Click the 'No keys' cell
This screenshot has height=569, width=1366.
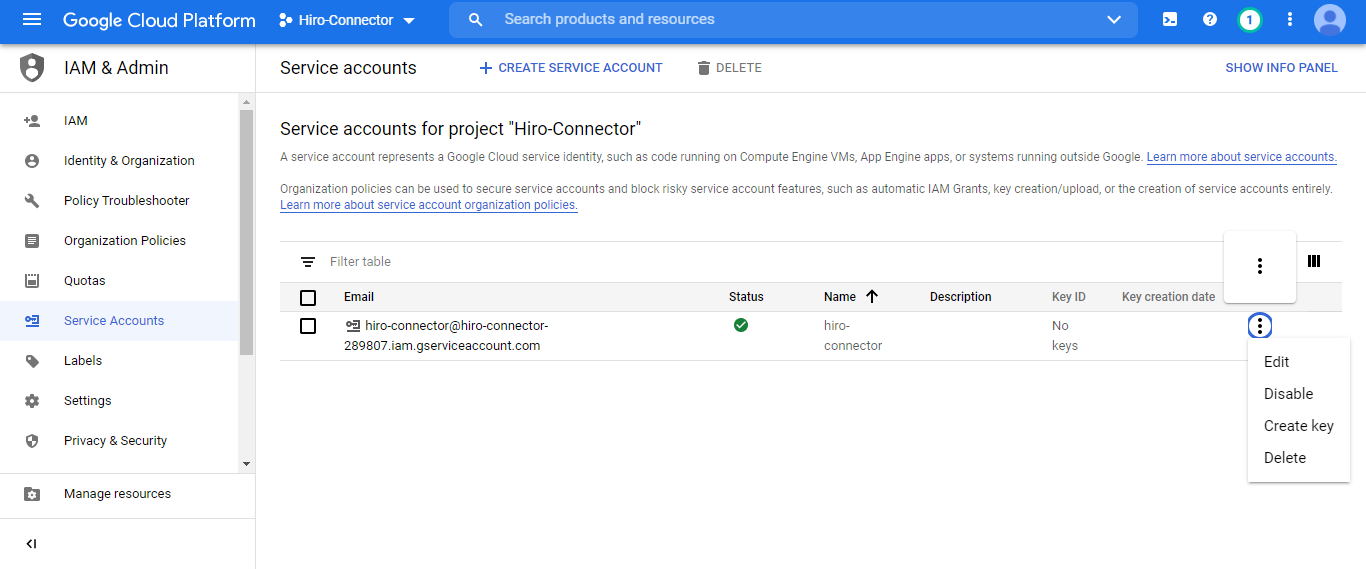coord(1065,336)
